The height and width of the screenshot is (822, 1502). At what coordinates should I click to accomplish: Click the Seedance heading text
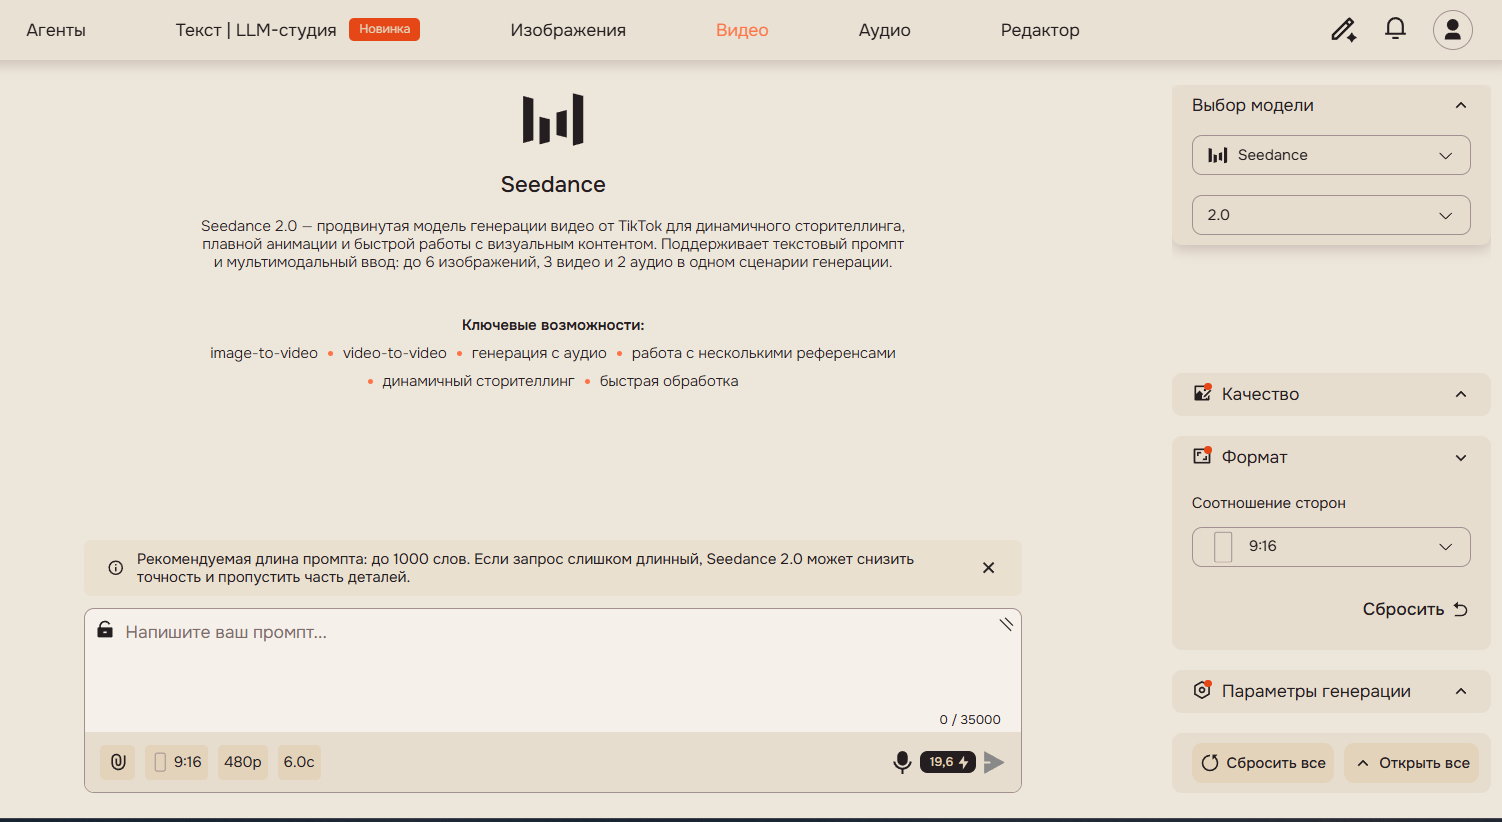553,184
